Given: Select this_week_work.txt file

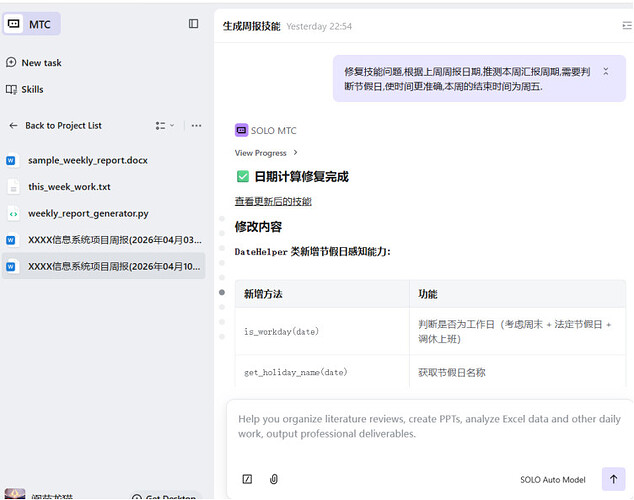Looking at the screenshot, I should coord(68,187).
